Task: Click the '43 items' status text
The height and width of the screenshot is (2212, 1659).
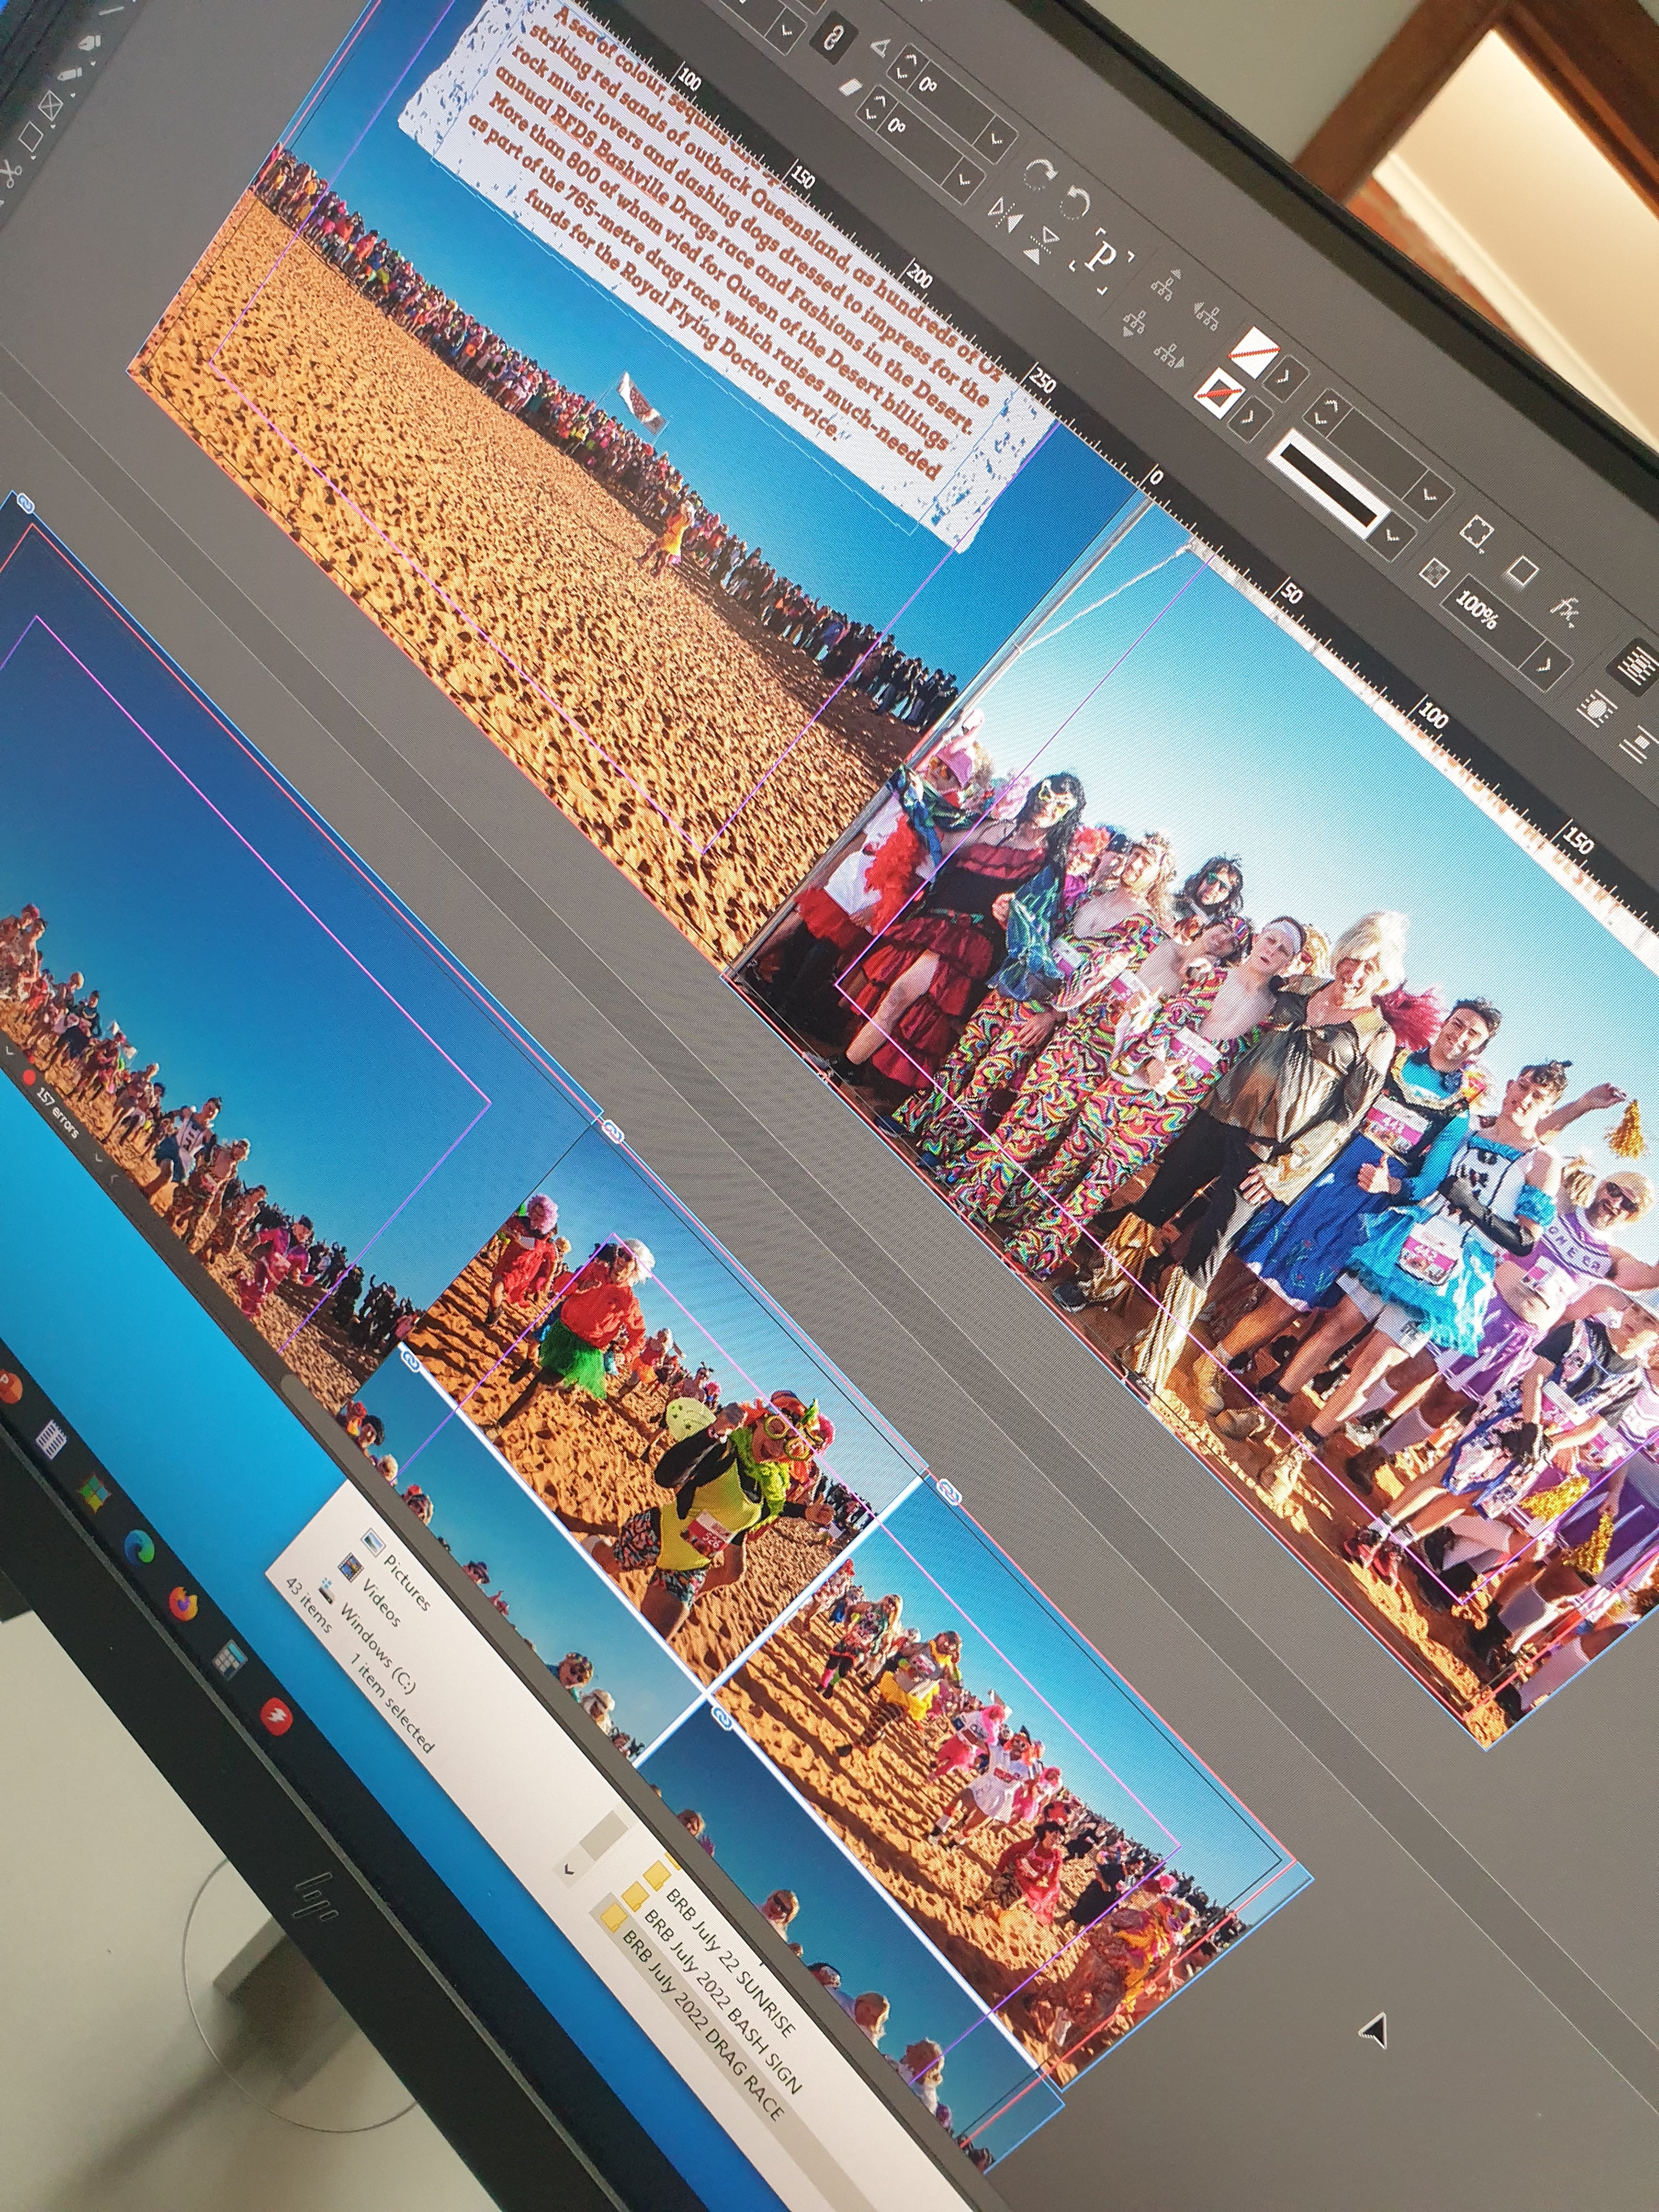Action: (x=308, y=1606)
